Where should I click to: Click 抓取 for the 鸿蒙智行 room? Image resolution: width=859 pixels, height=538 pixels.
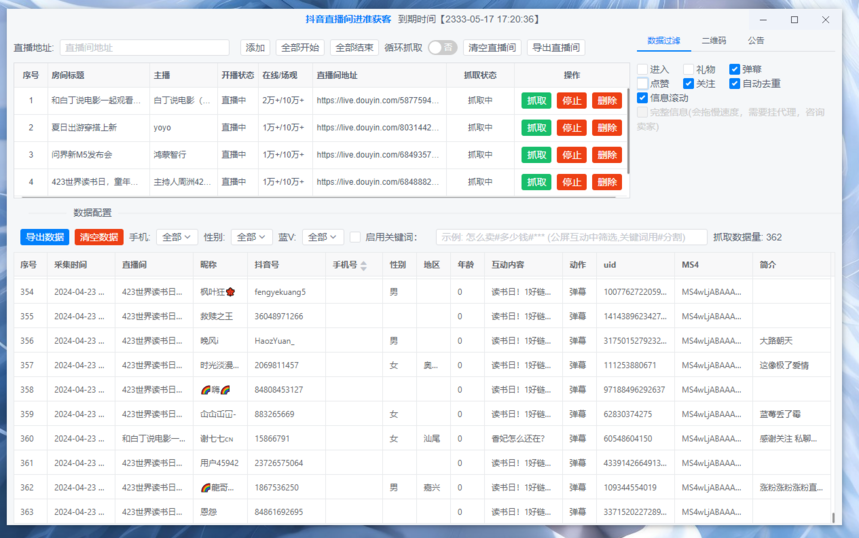tap(536, 155)
